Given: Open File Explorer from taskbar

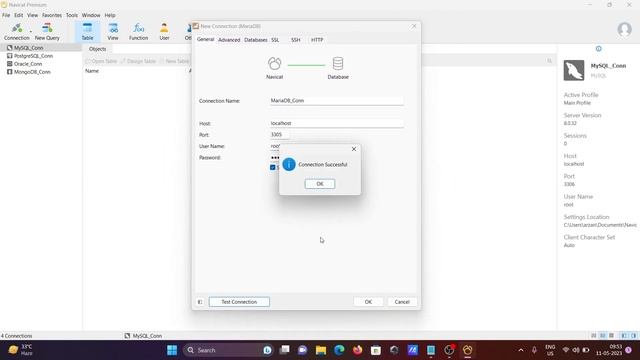Looking at the screenshot, I should 321,350.
